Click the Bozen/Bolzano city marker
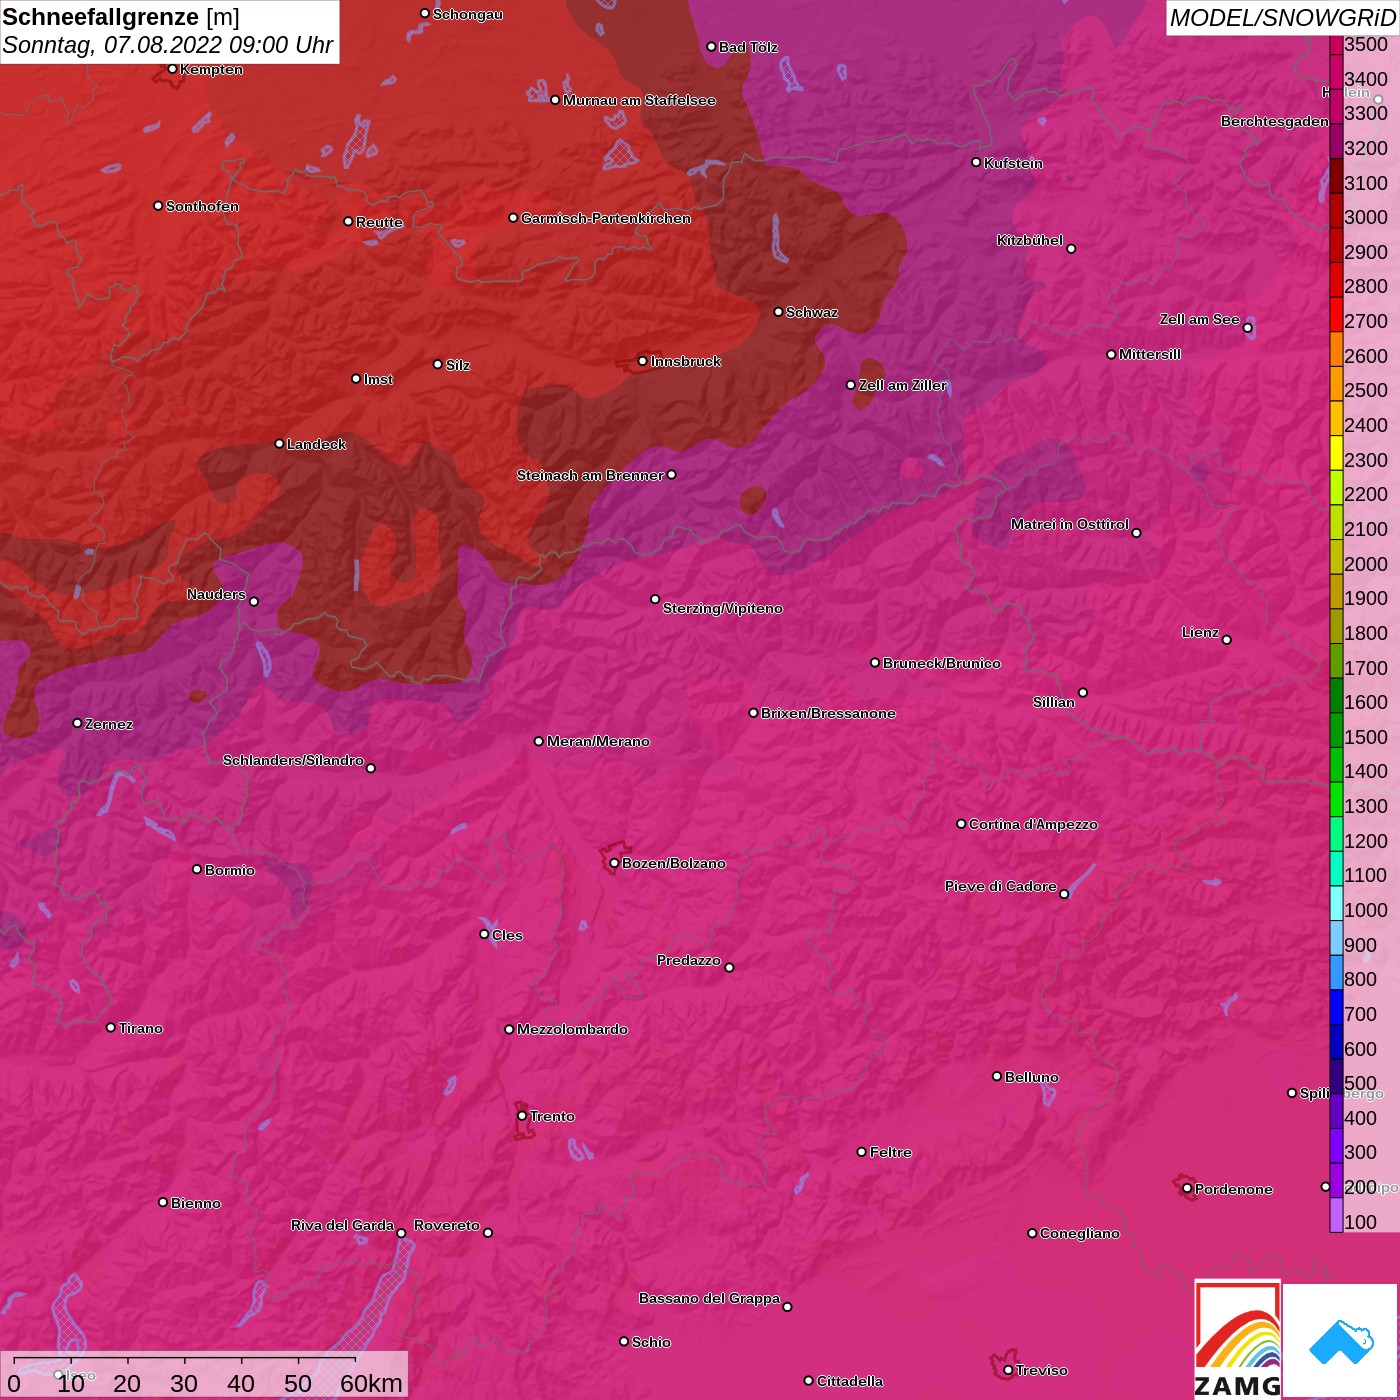1400x1400 pixels. pyautogui.click(x=614, y=863)
